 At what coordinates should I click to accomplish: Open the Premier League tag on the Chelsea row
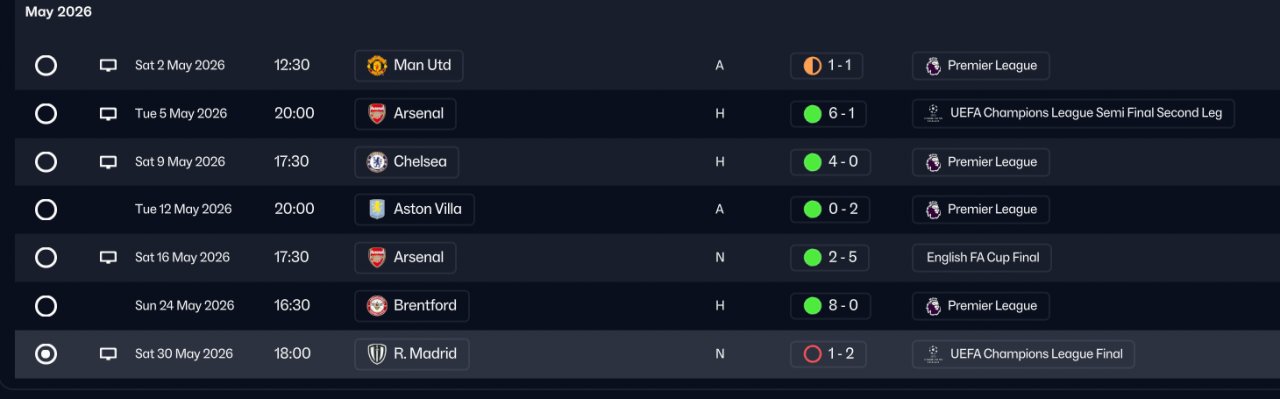[981, 162]
